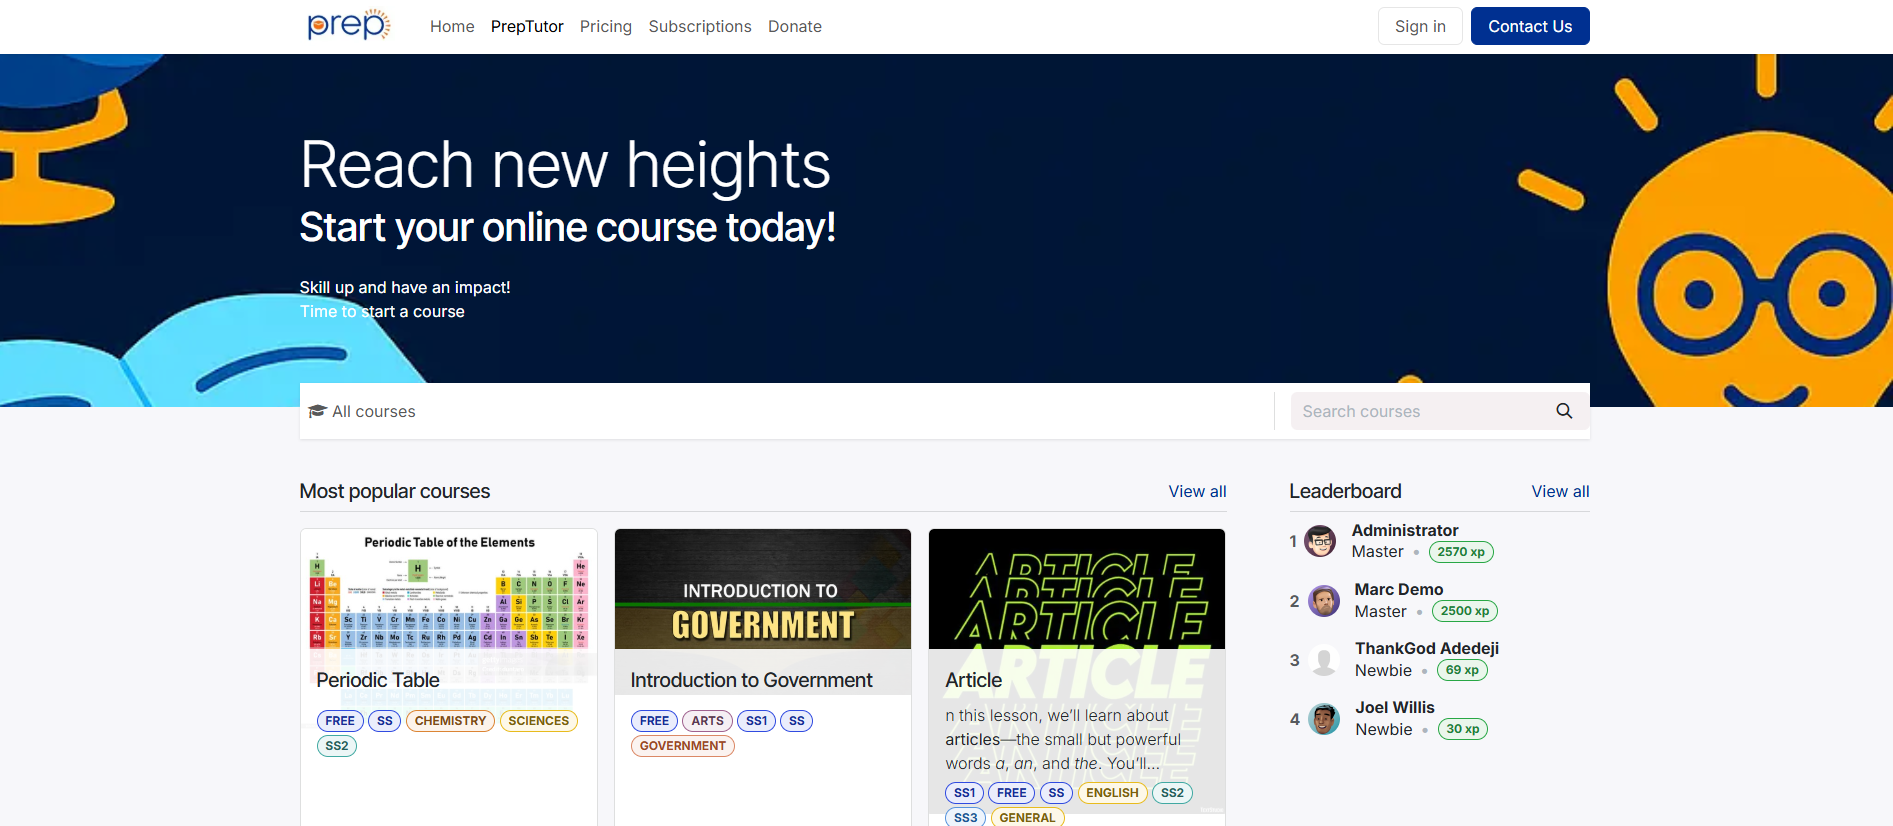This screenshot has height=826, width=1893.
Task: Select SCIENCES tag on Periodic Table card
Action: 538,721
